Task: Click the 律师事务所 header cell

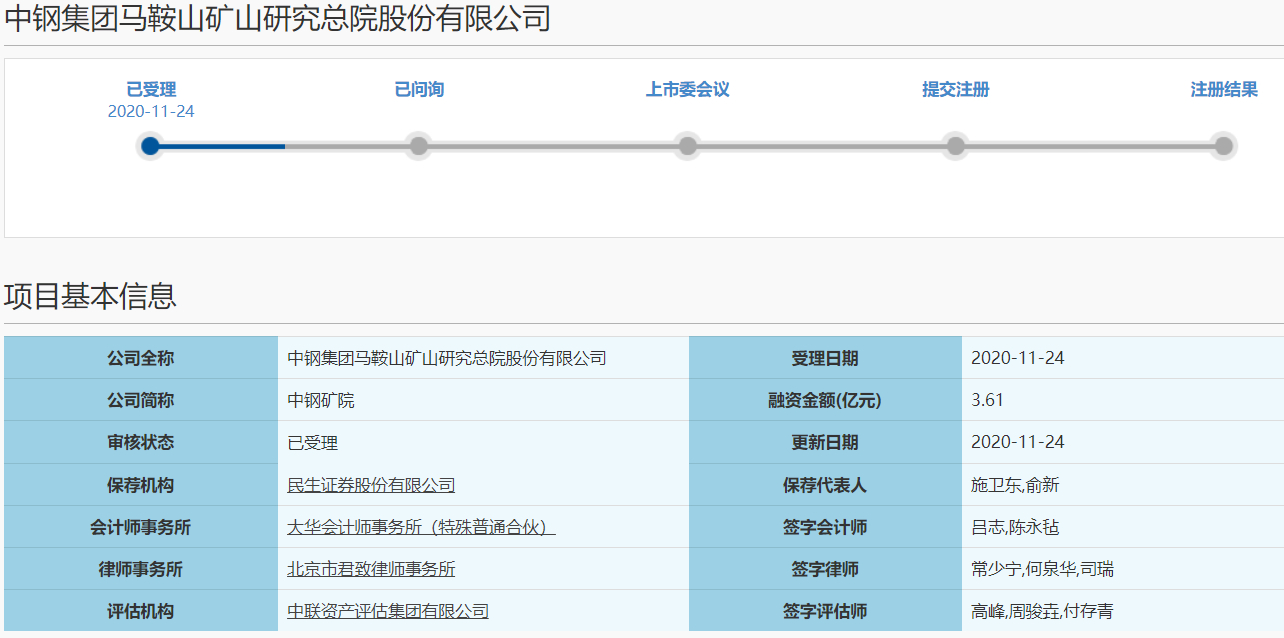Action: [141, 569]
